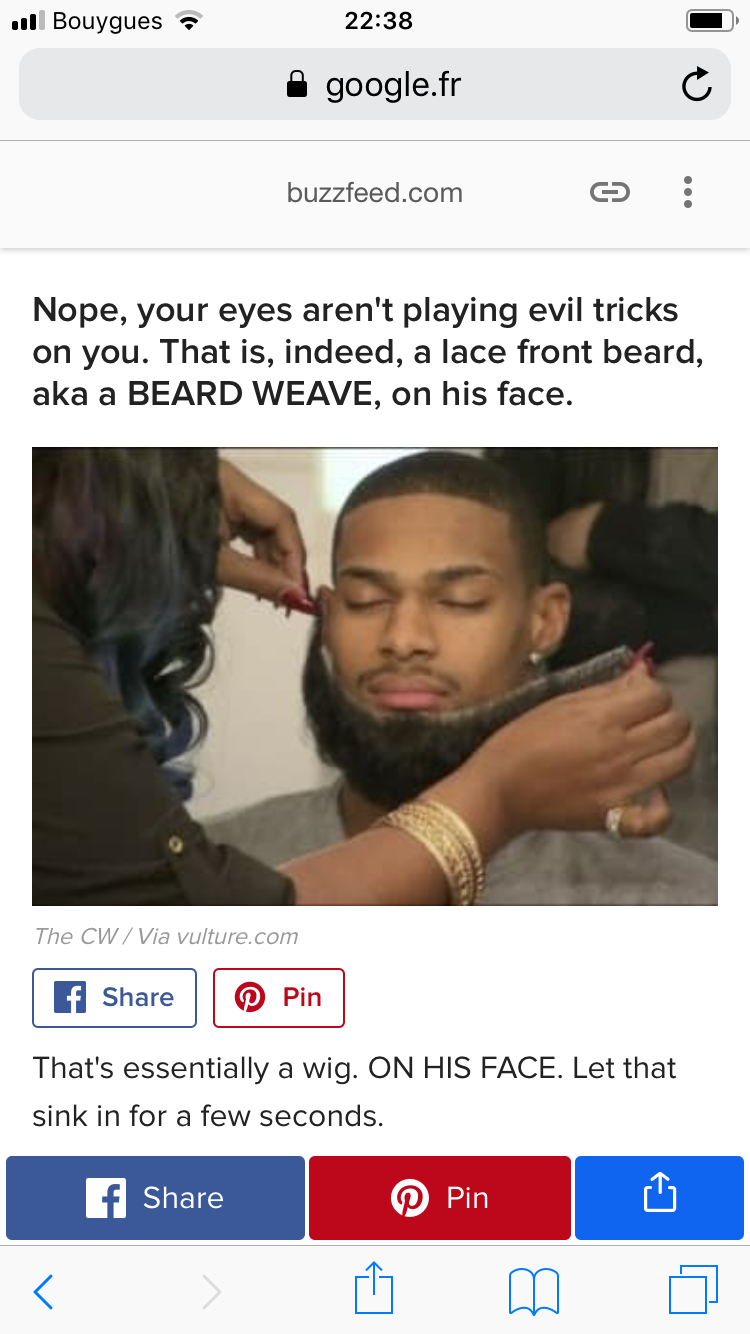Tap the google.fr address bar
The width and height of the screenshot is (750, 1334).
pos(375,85)
